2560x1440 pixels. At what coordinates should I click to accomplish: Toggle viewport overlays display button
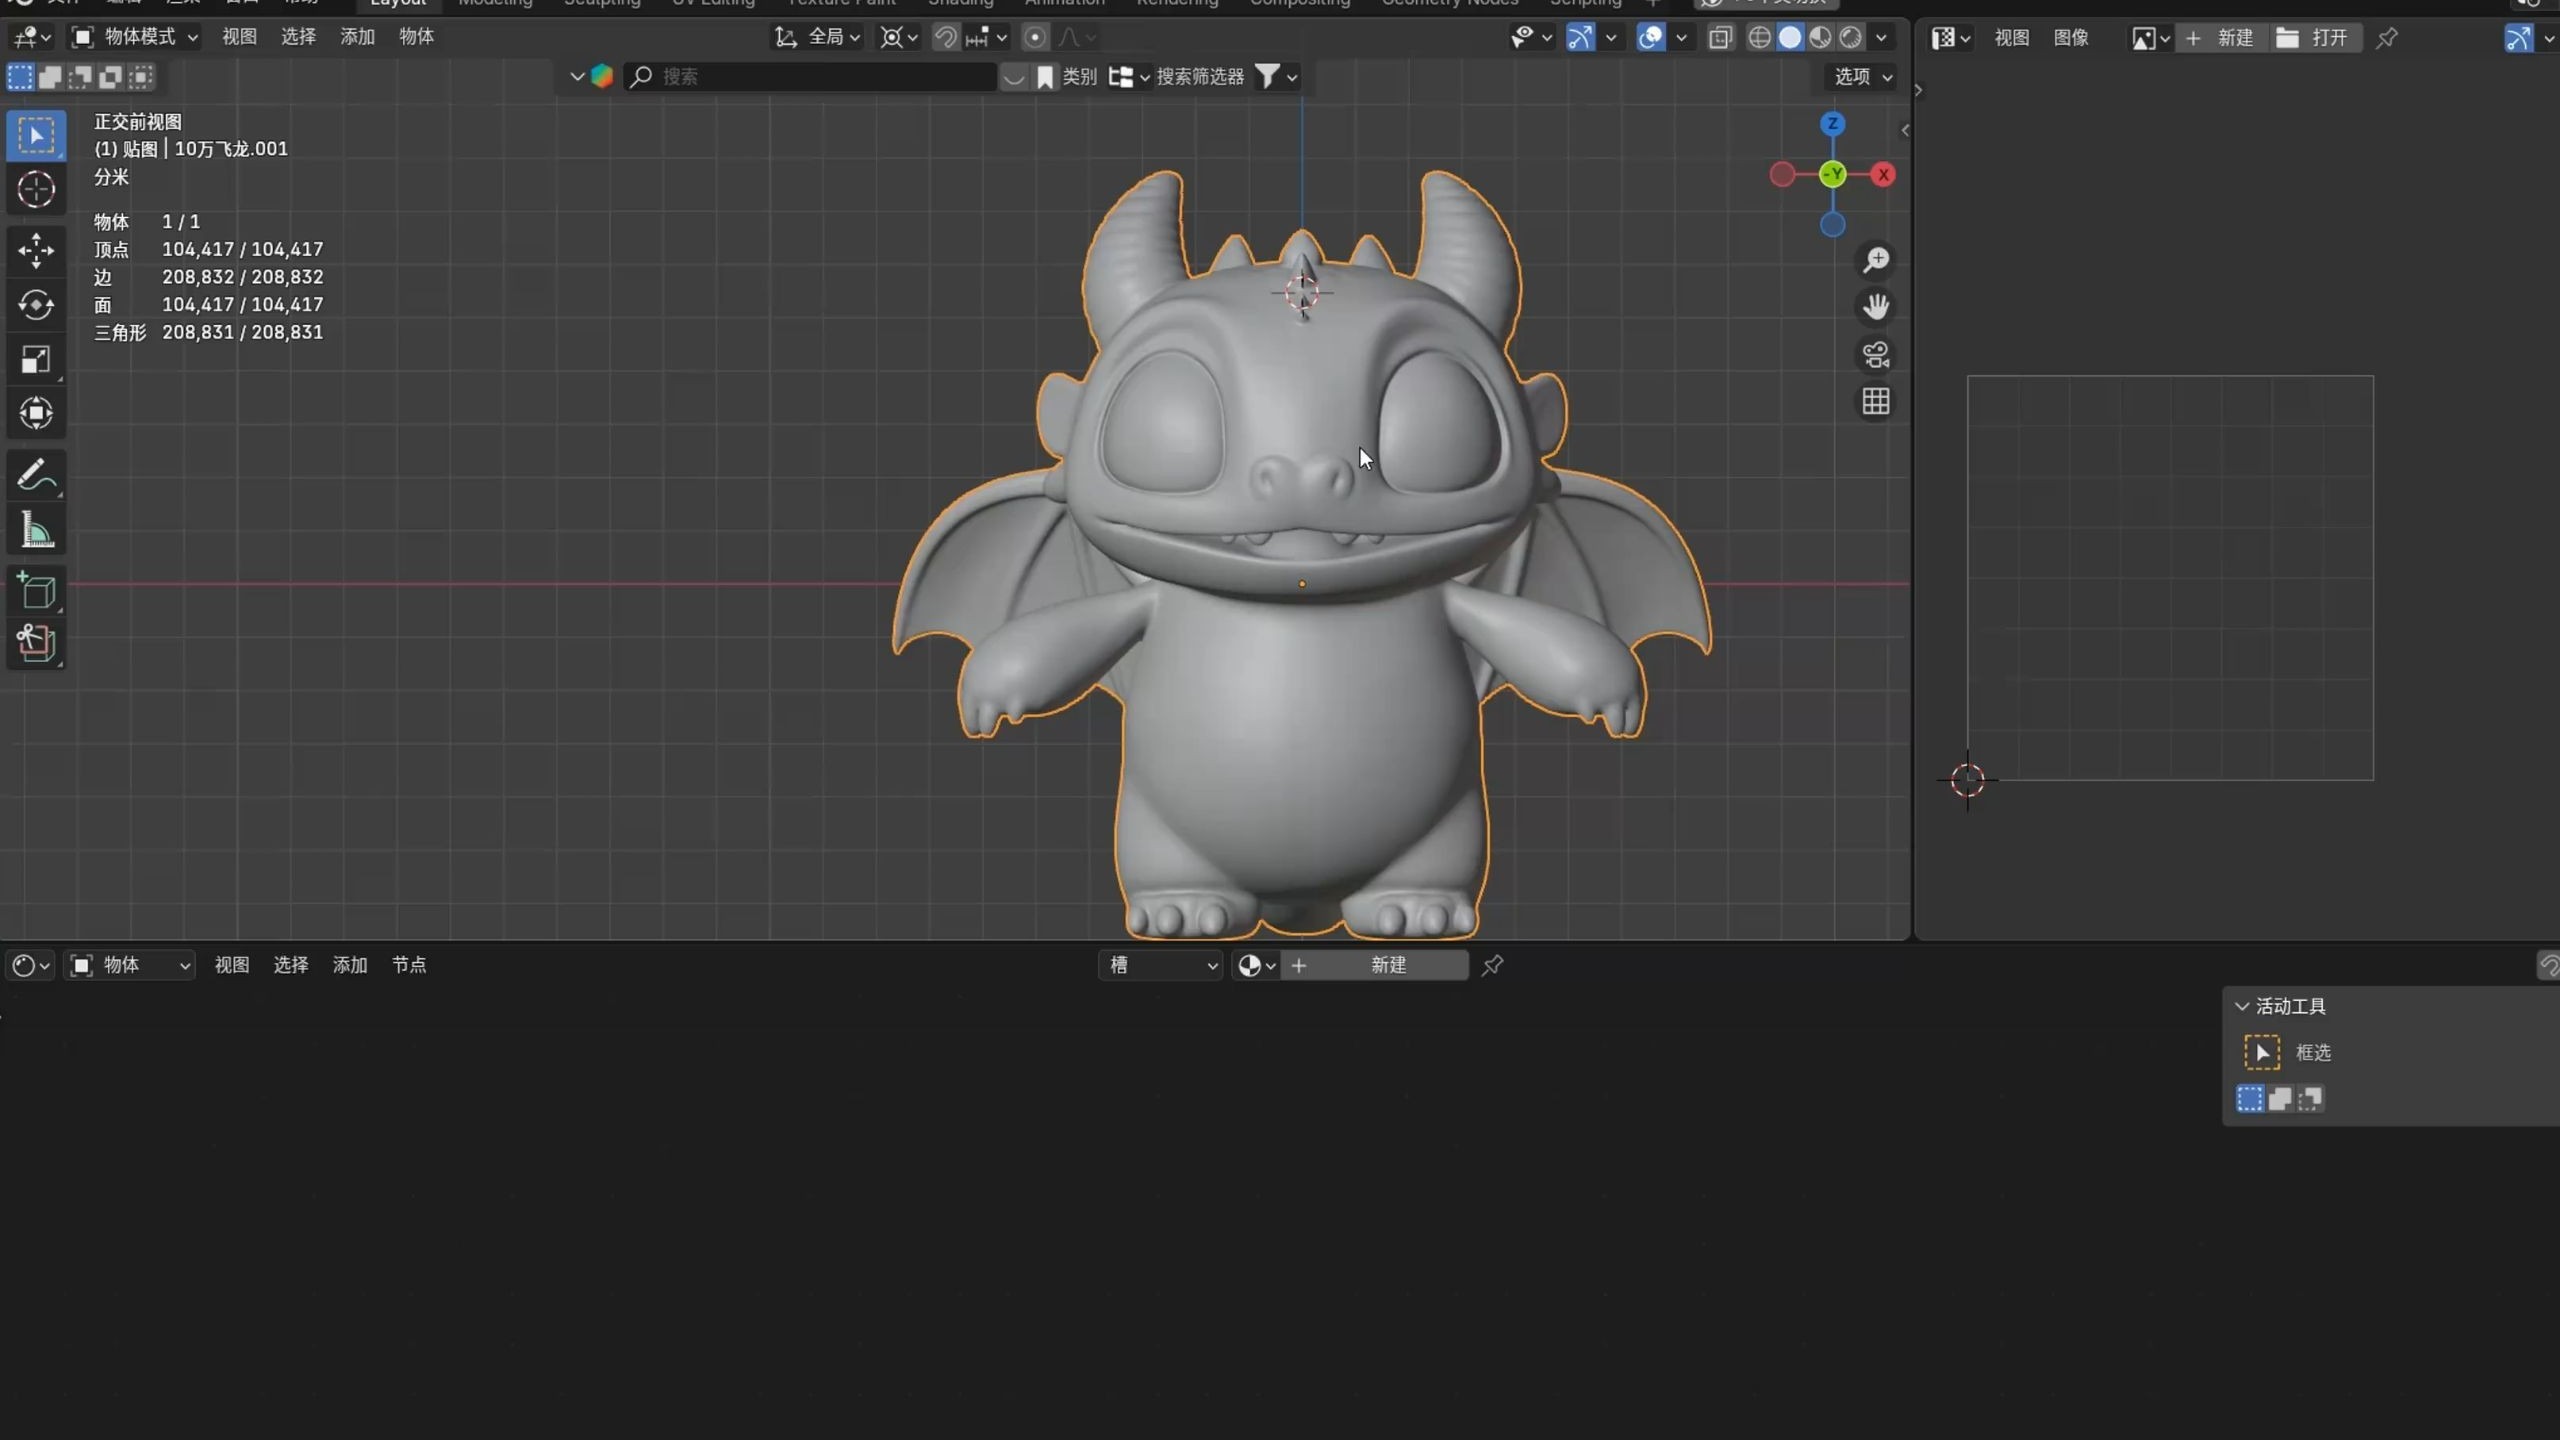1651,38
